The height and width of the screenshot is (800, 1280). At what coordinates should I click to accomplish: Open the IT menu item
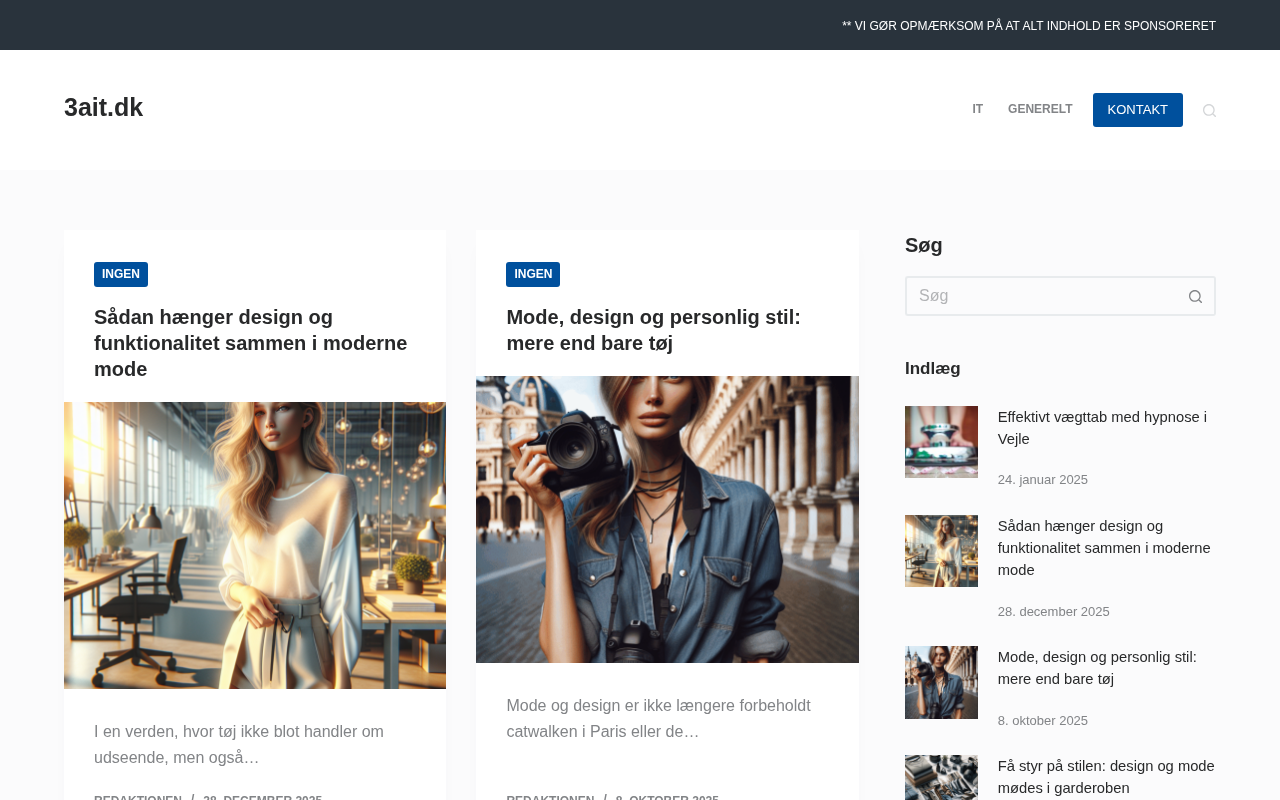977,110
